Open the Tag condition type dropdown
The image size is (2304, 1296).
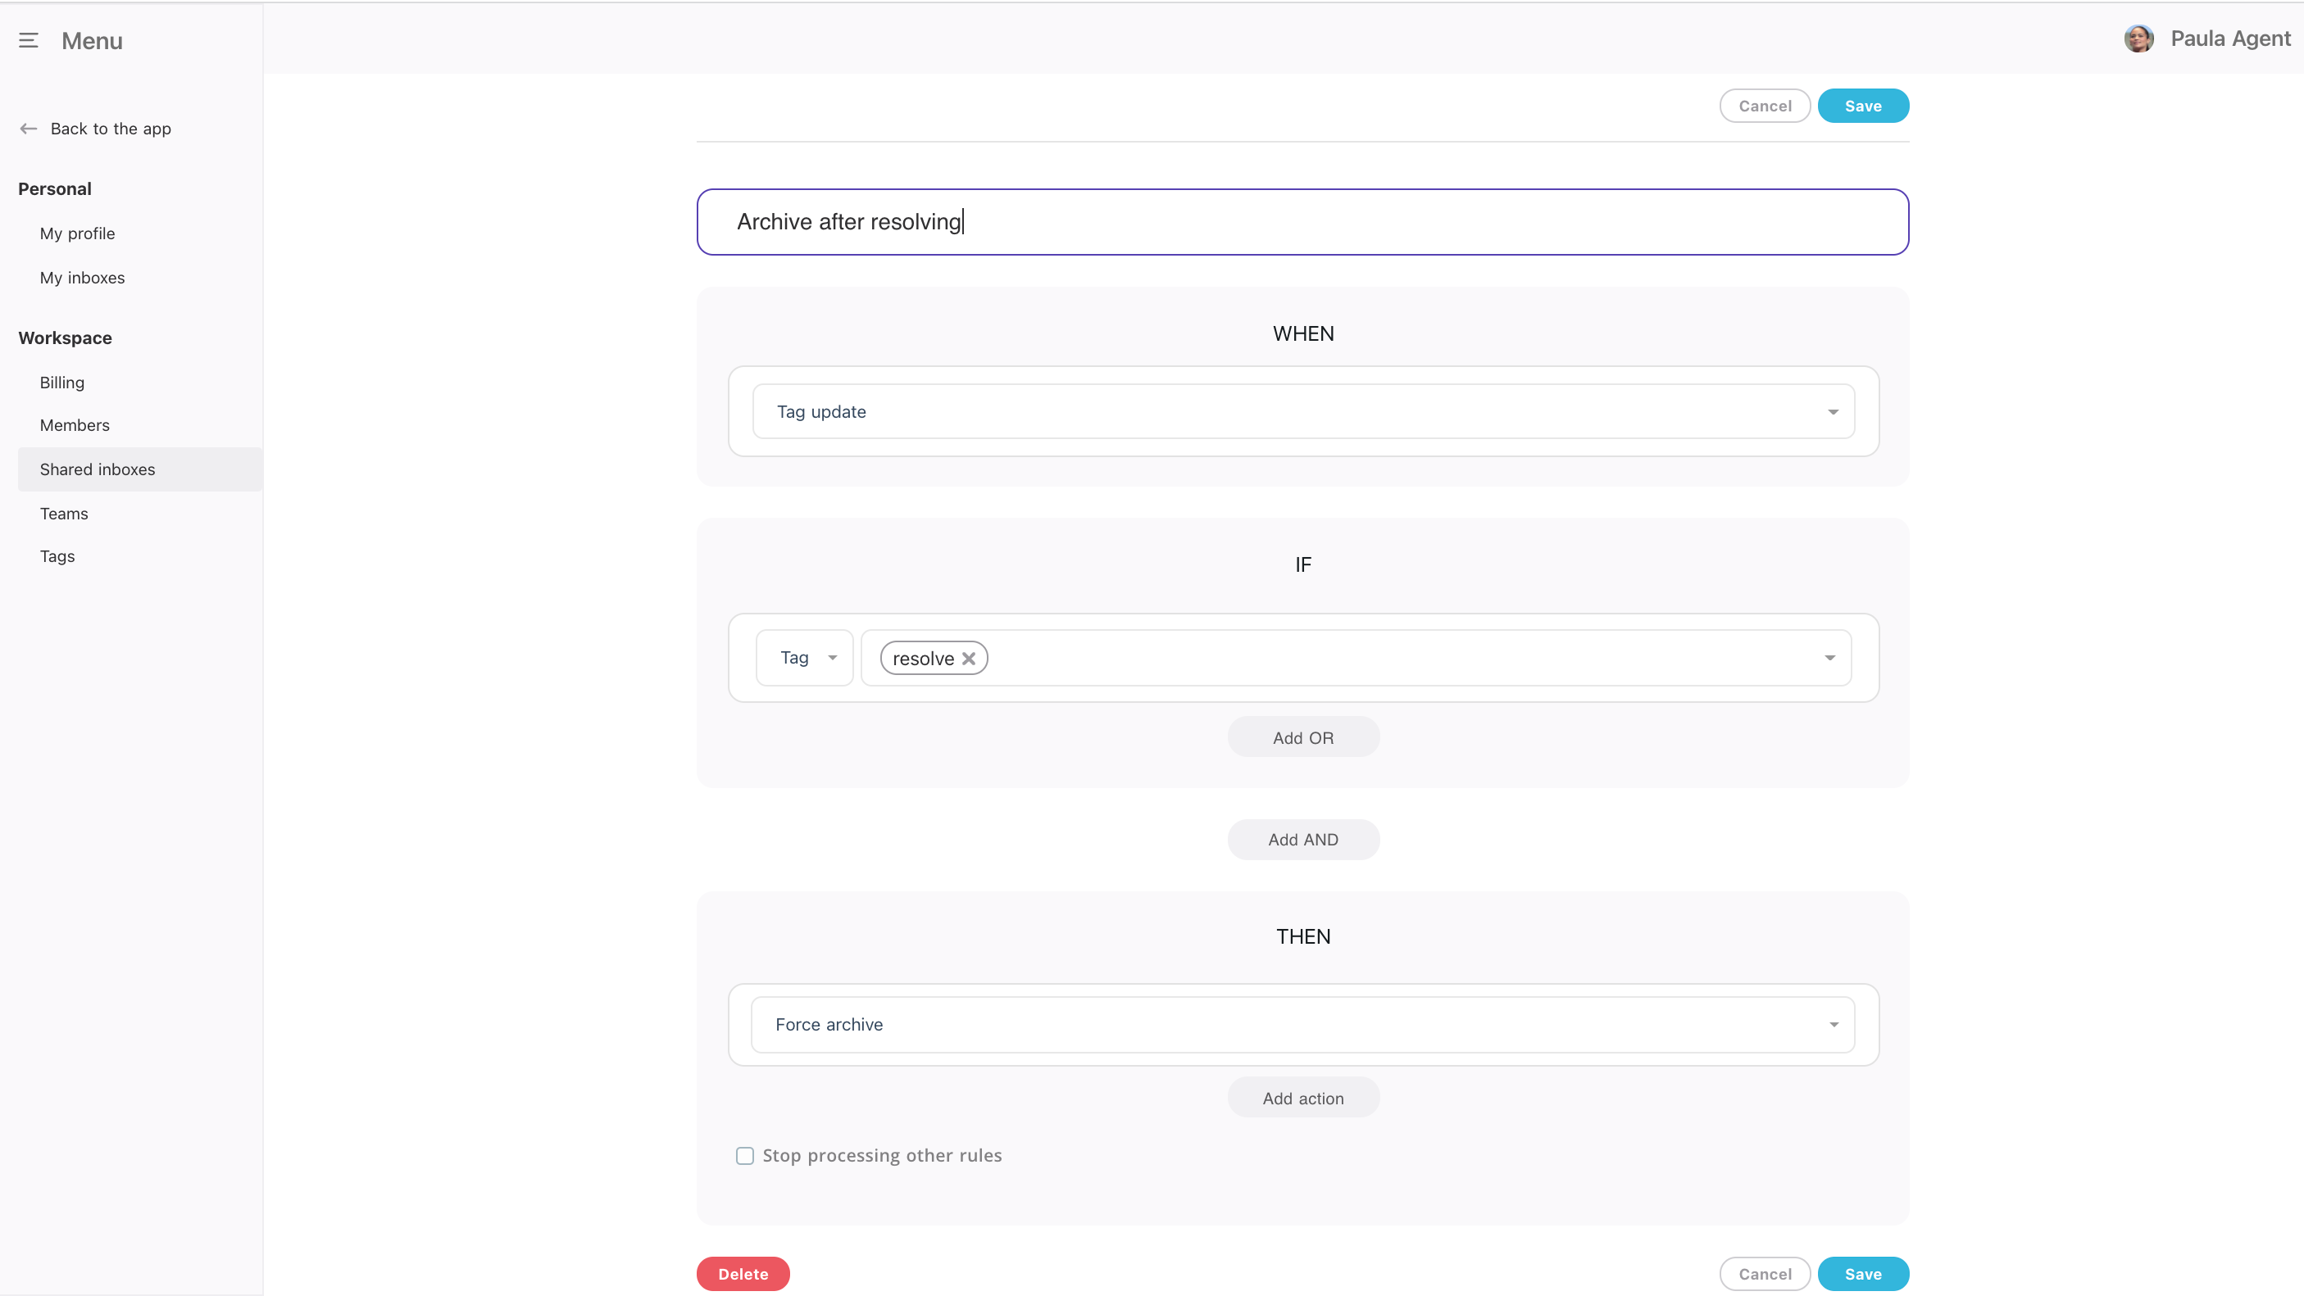805,658
